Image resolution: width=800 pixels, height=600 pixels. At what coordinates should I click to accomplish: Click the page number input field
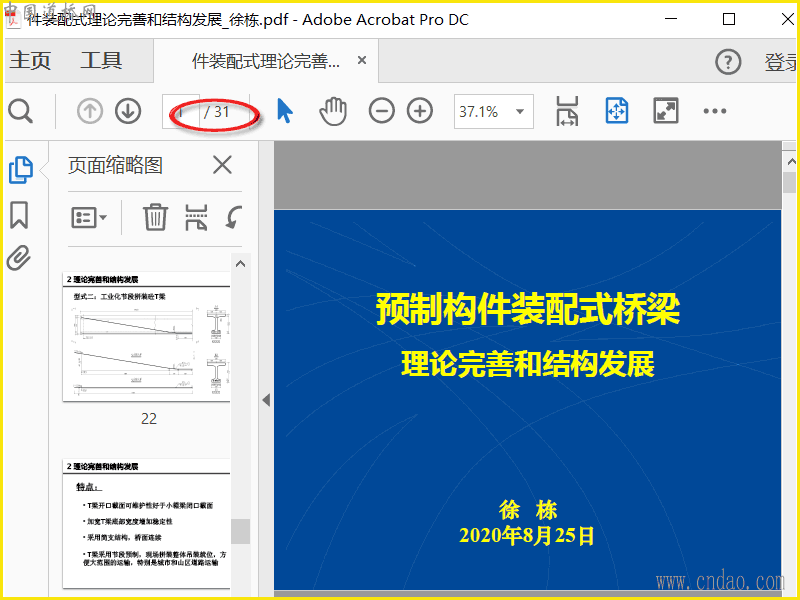[x=181, y=111]
